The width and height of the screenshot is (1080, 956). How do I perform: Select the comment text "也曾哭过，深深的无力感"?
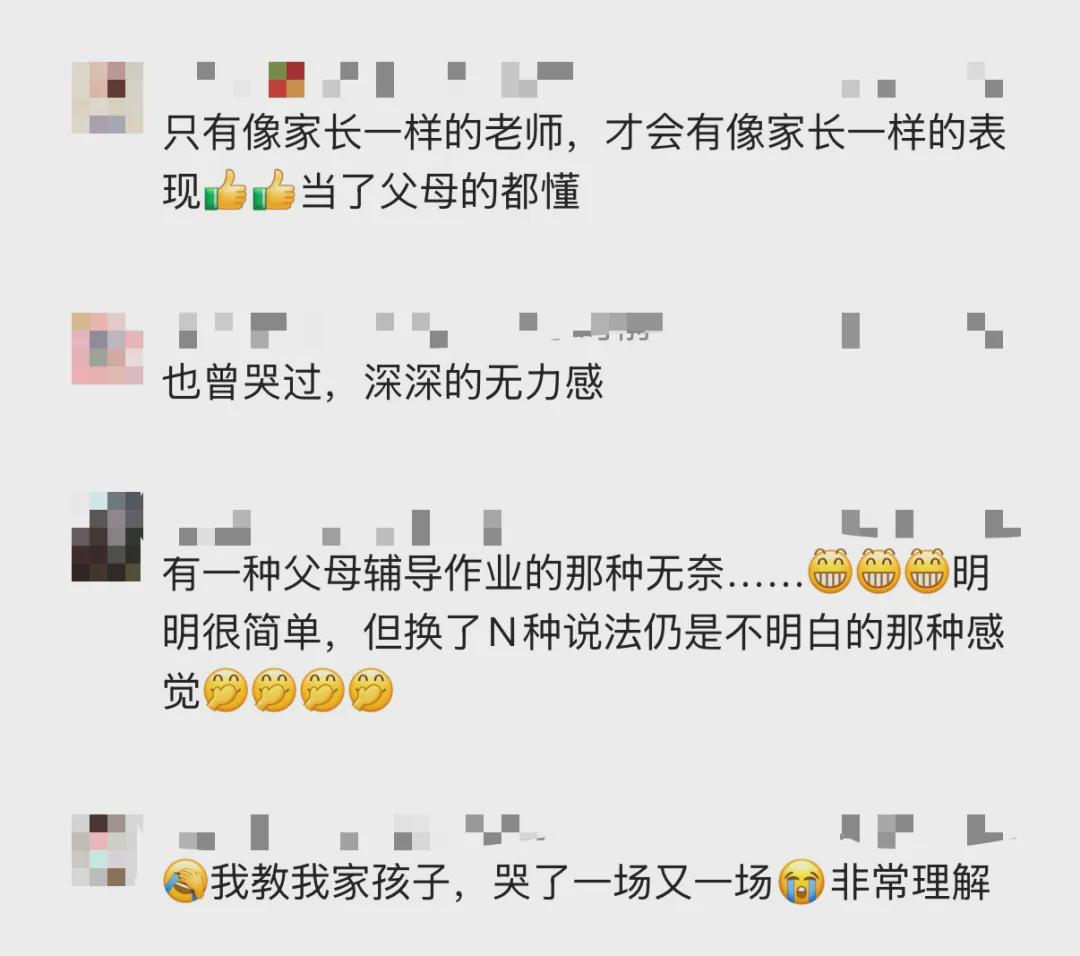point(383,382)
